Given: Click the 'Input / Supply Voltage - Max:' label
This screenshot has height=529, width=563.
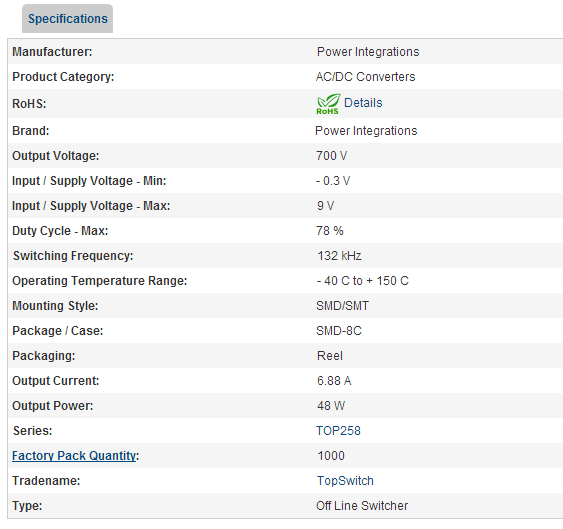Looking at the screenshot, I should [x=91, y=206].
